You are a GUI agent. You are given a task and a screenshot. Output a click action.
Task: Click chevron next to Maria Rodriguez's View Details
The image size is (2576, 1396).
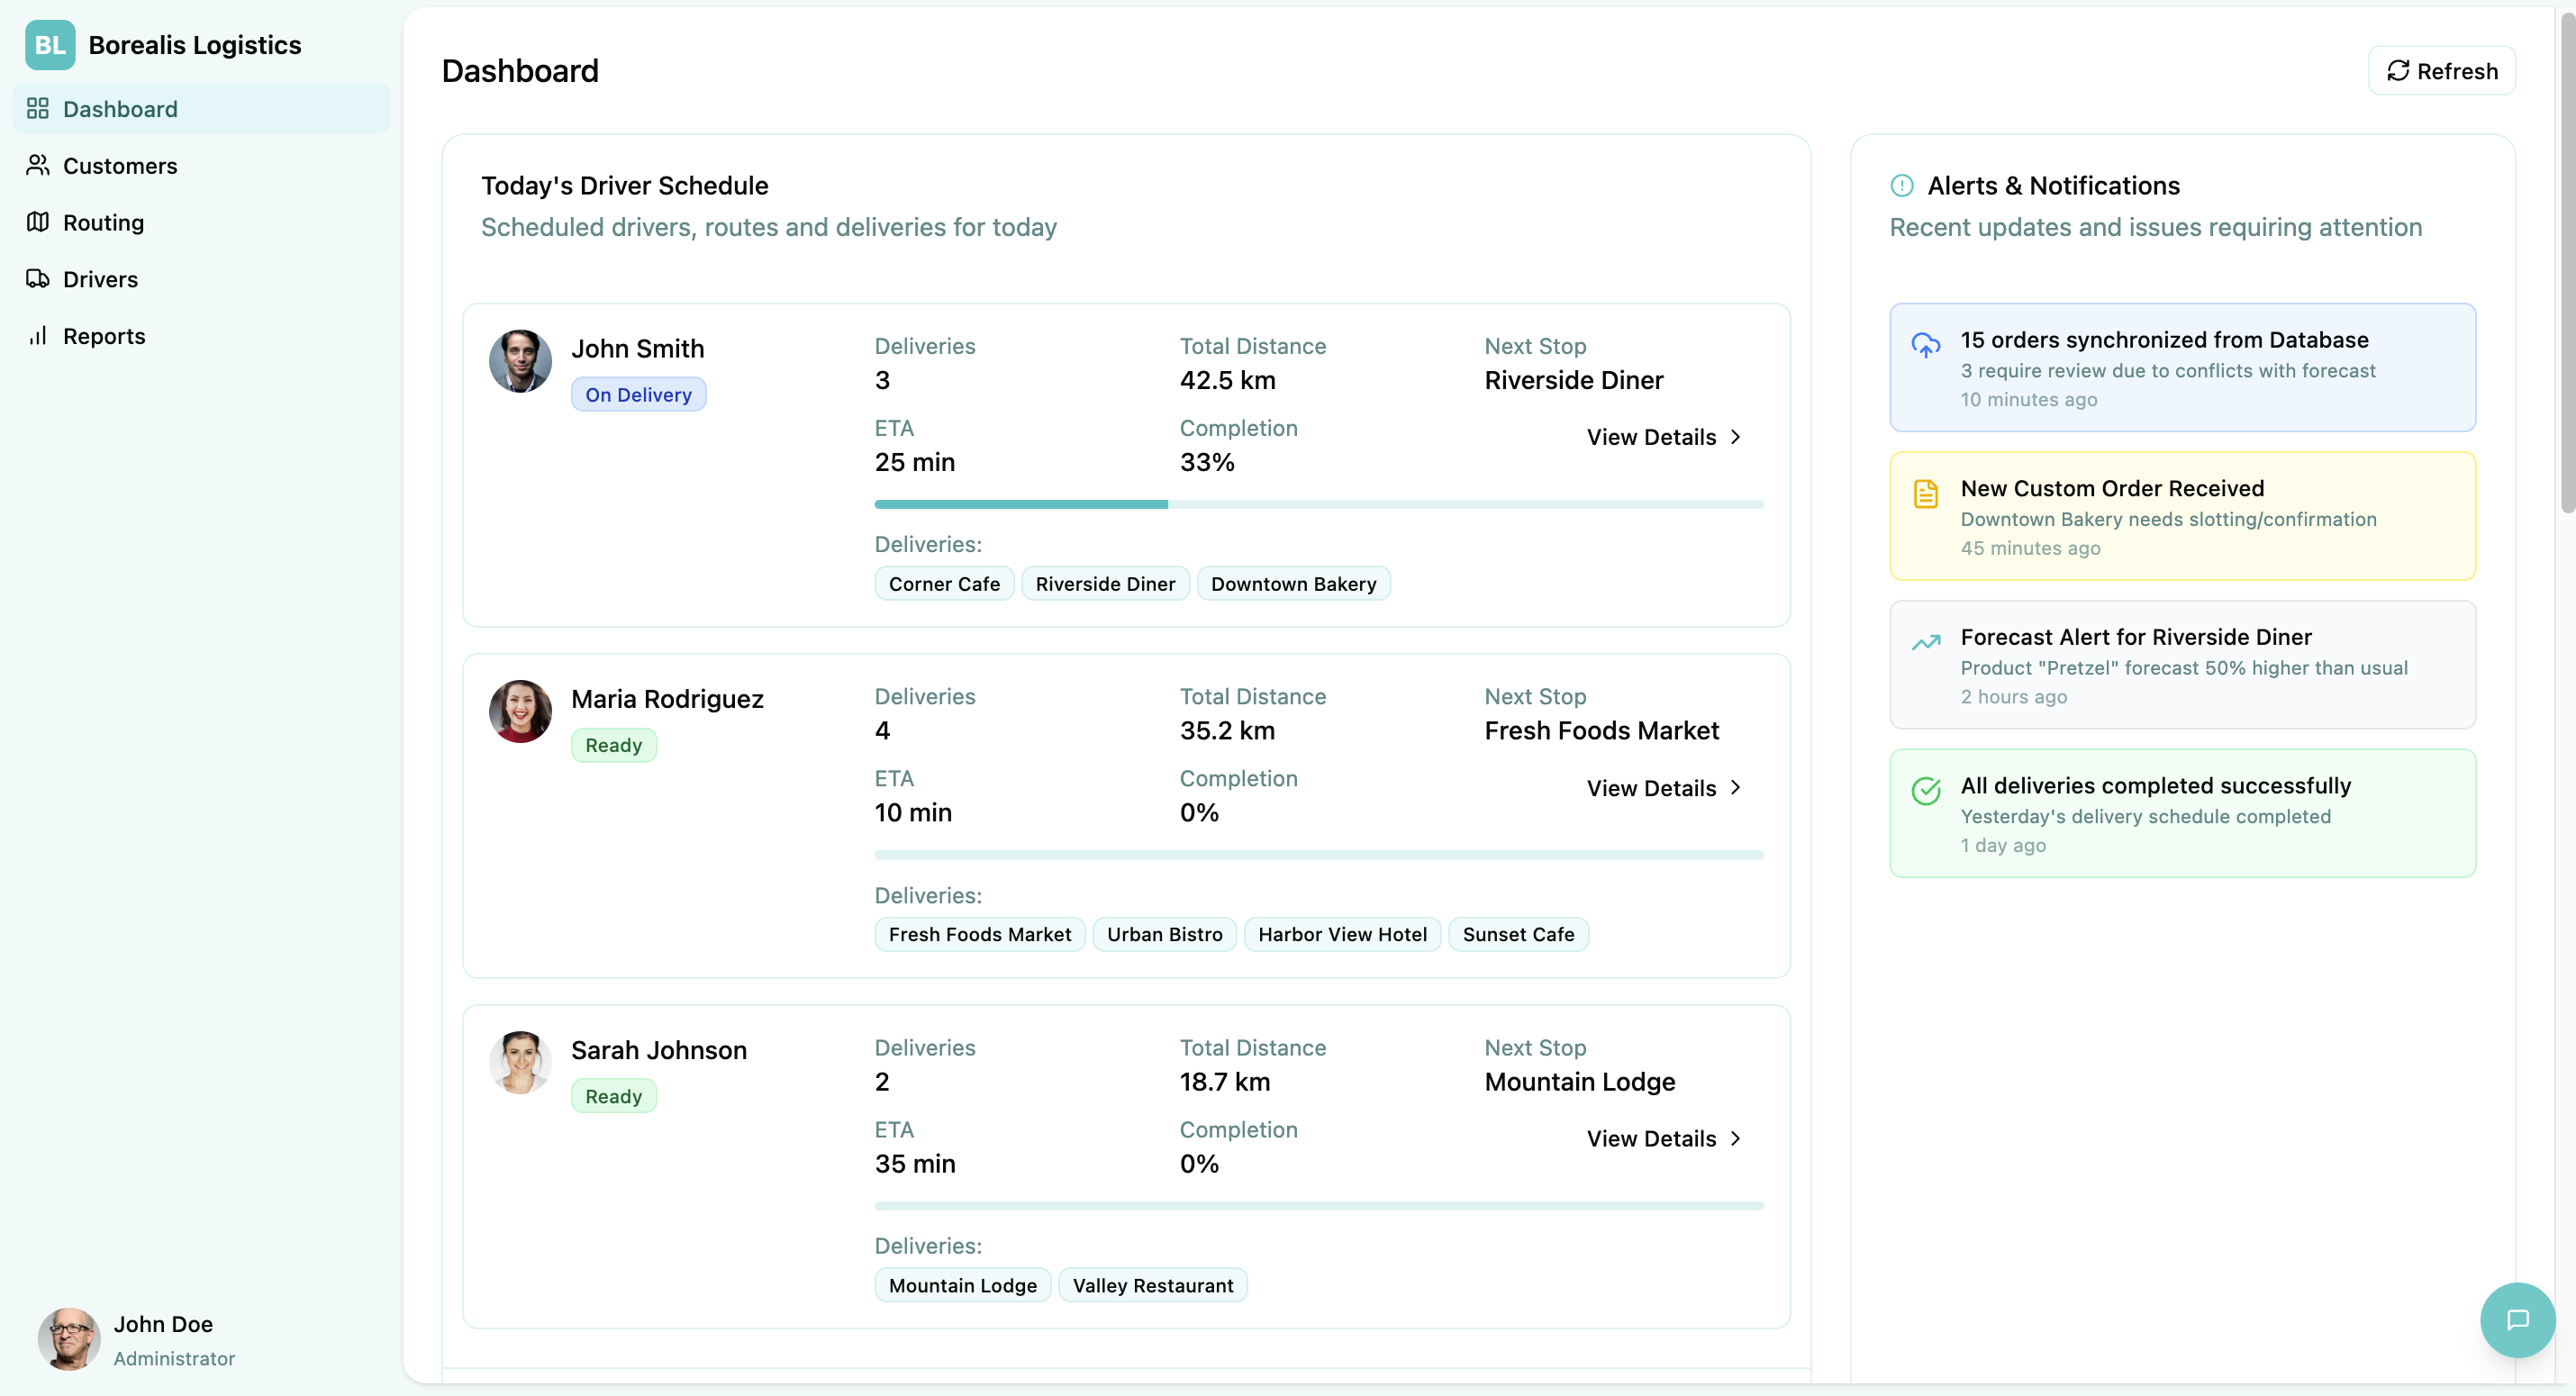point(1736,787)
